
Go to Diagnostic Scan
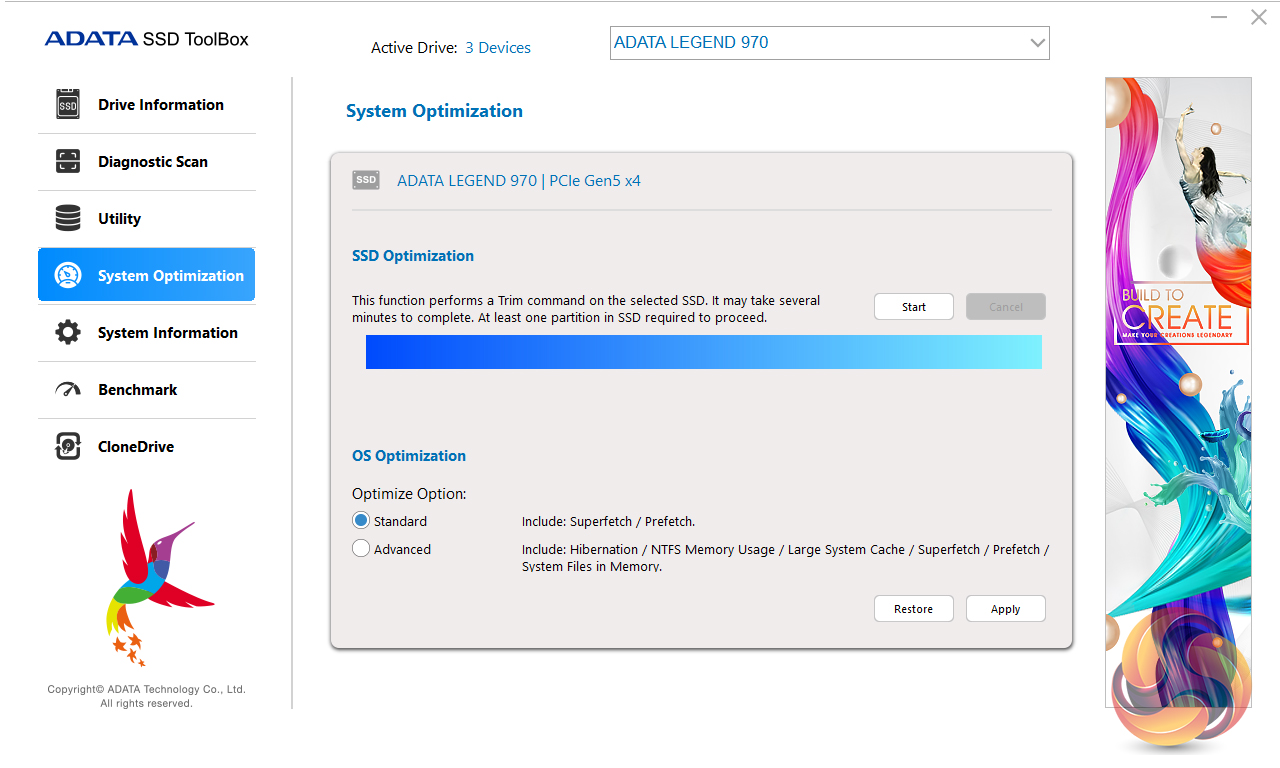147,162
